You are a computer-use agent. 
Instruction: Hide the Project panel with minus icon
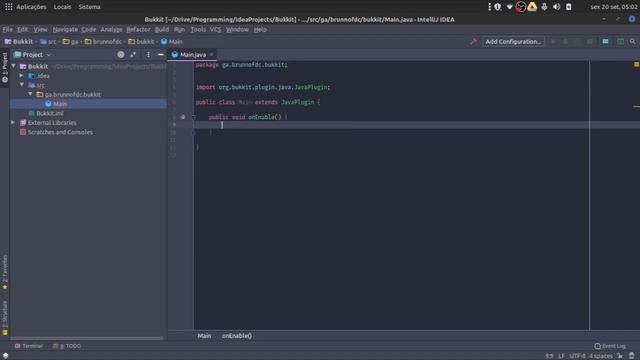tap(160, 54)
